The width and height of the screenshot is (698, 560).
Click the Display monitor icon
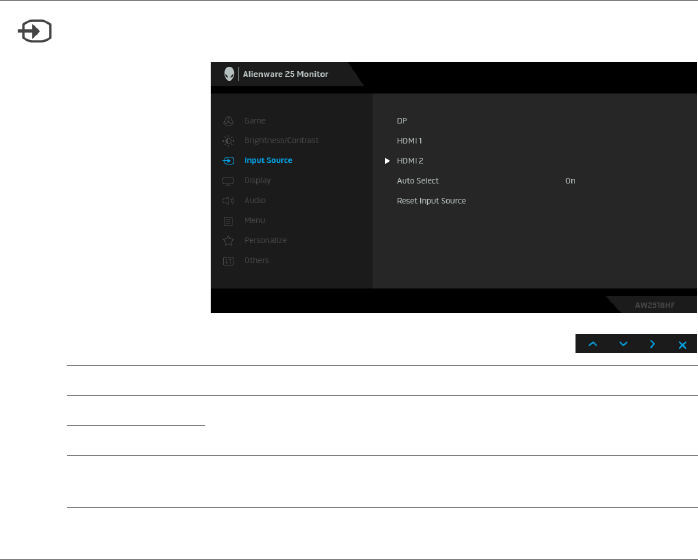[228, 181]
